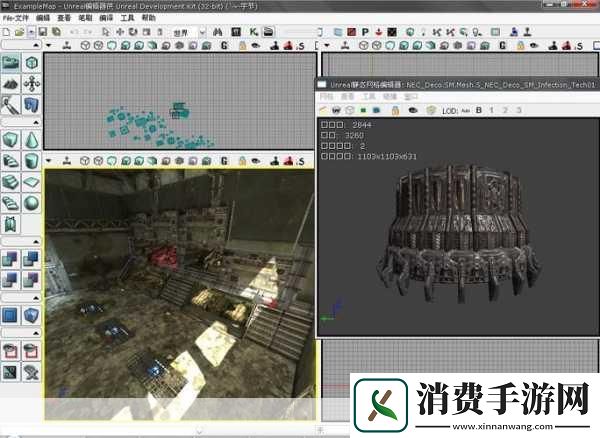Open Matinee with the clapperboard icon
Screen dimensions: 600x438
coord(269,32)
